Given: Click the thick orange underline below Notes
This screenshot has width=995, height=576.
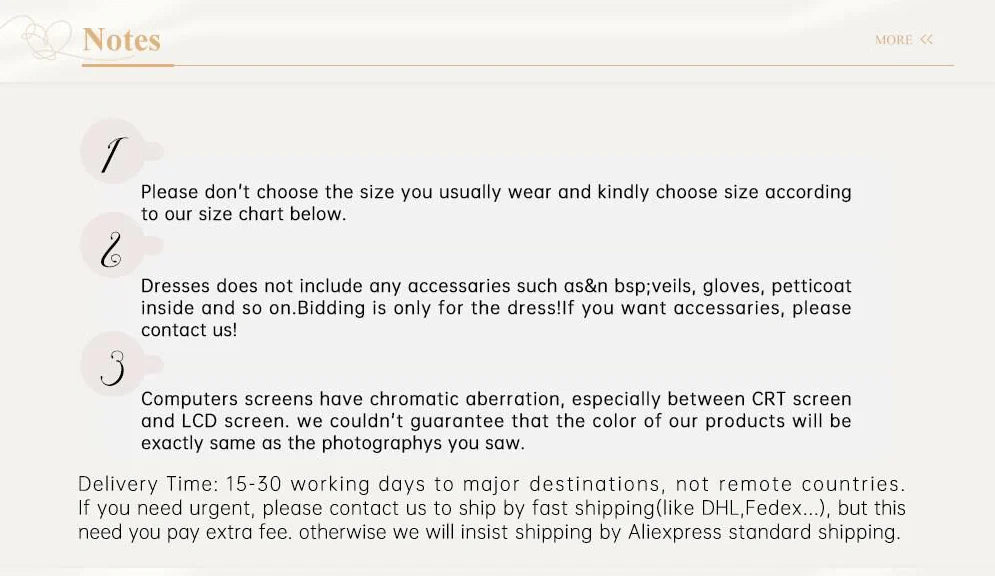Looking at the screenshot, I should (x=128, y=65).
